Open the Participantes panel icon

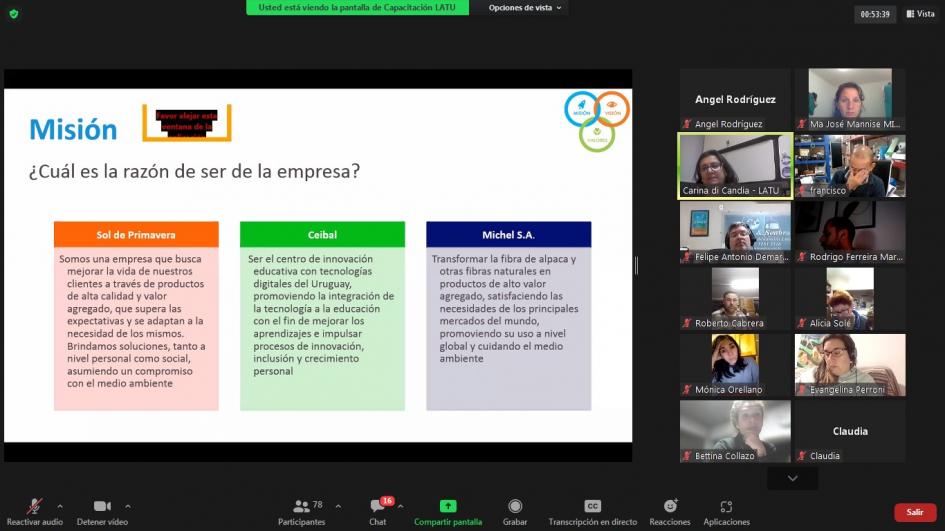coord(301,506)
